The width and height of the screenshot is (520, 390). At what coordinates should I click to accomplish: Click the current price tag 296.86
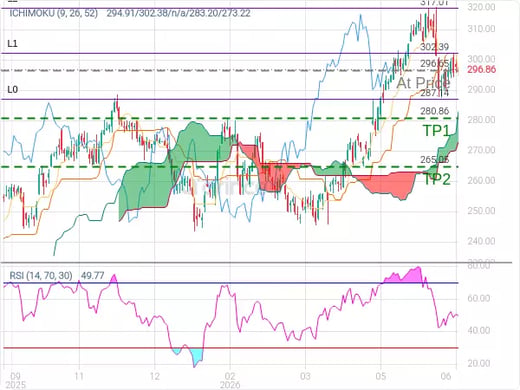click(481, 69)
